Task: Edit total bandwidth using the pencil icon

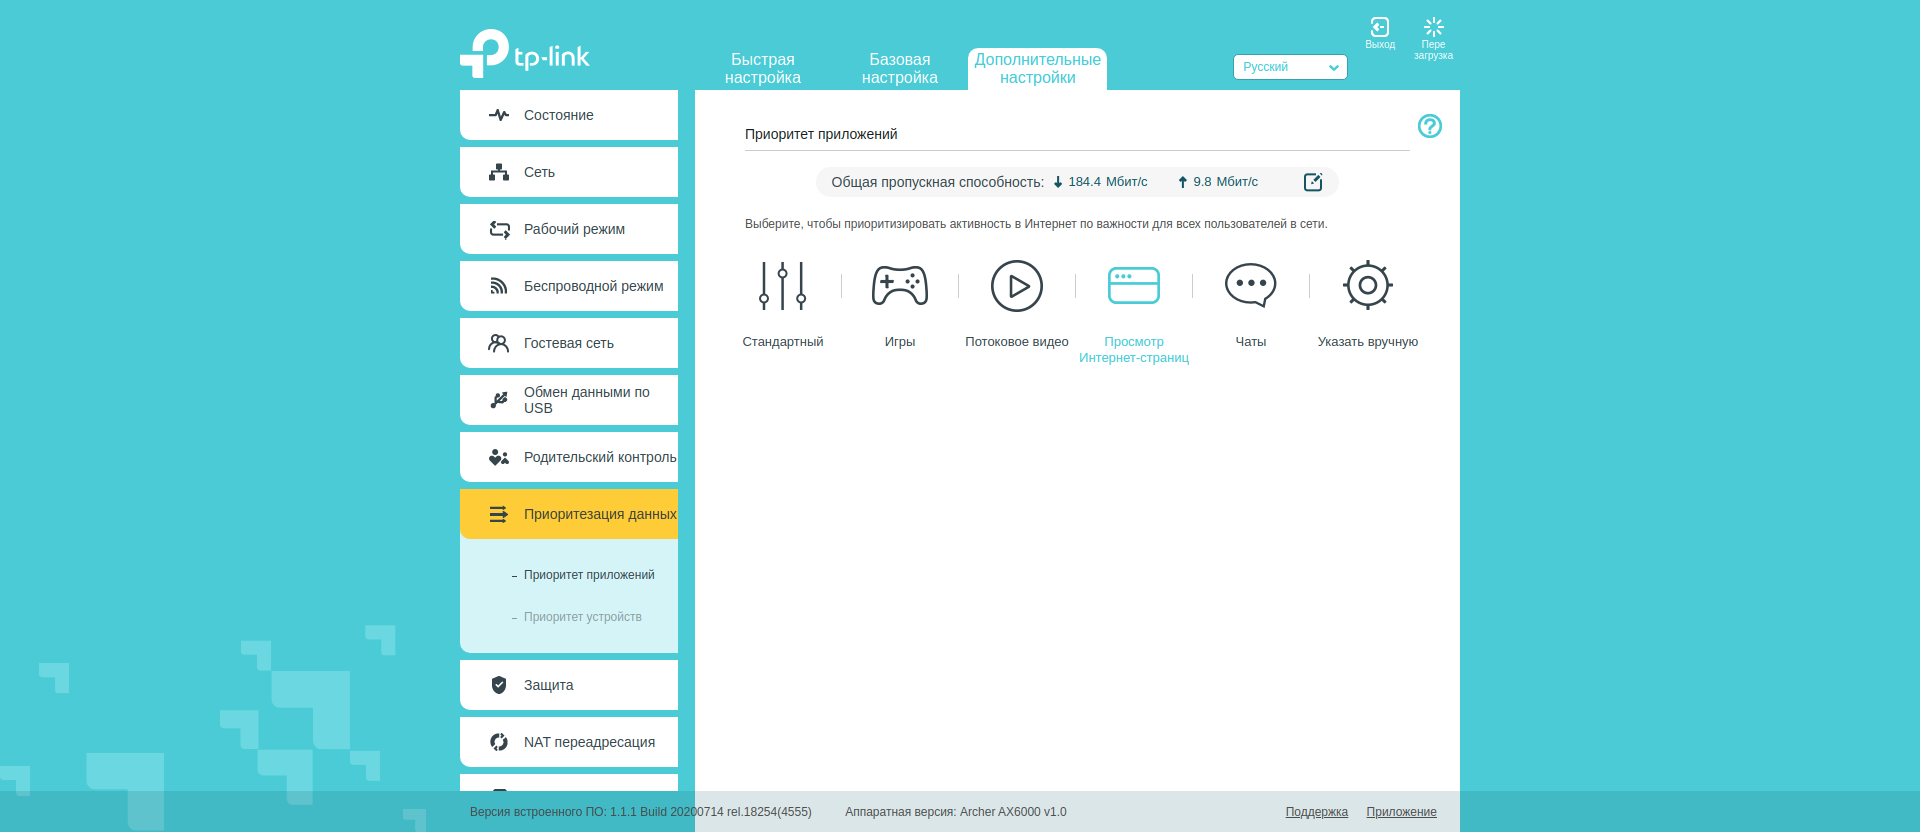Action: [x=1313, y=182]
